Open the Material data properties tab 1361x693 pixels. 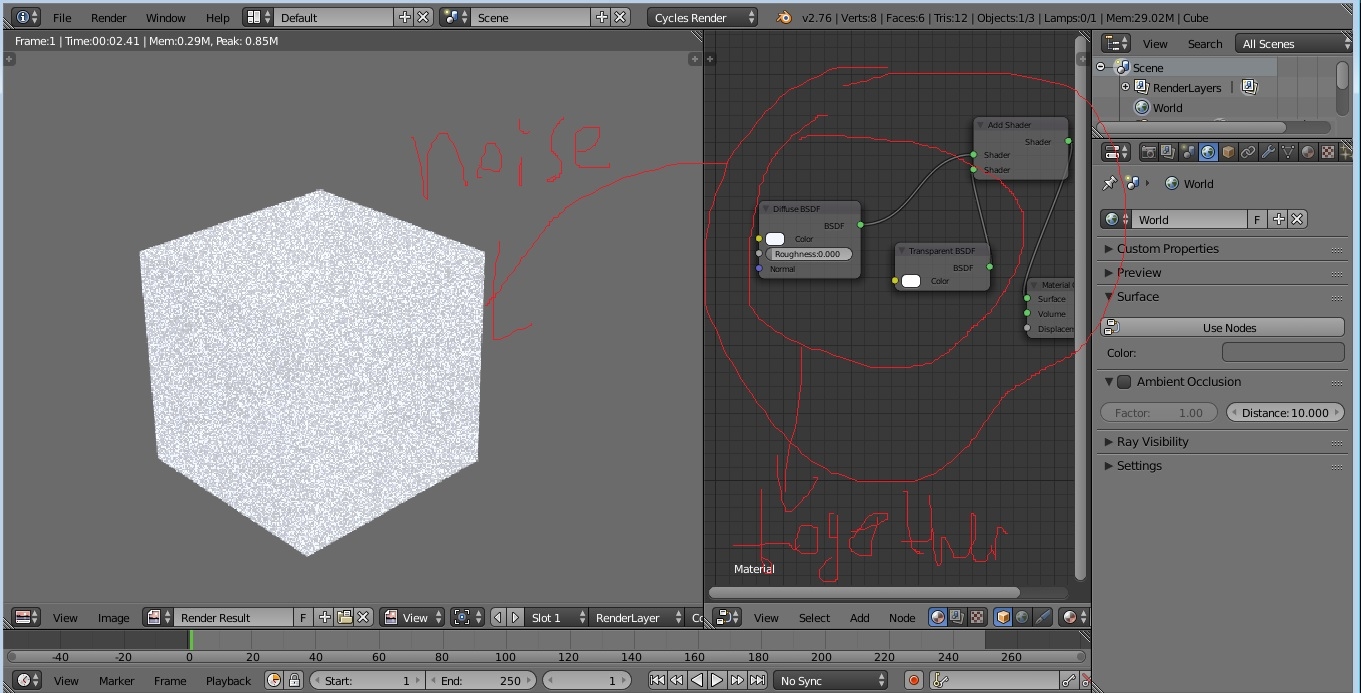click(1308, 152)
